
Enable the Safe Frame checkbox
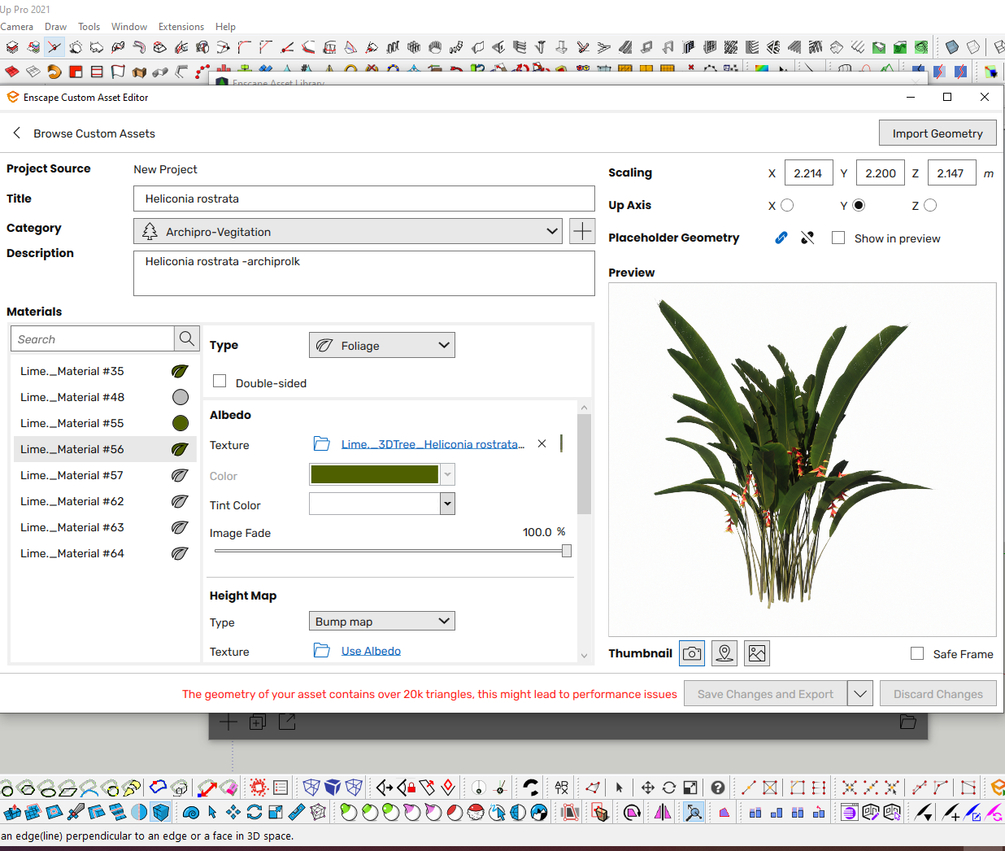pos(917,654)
